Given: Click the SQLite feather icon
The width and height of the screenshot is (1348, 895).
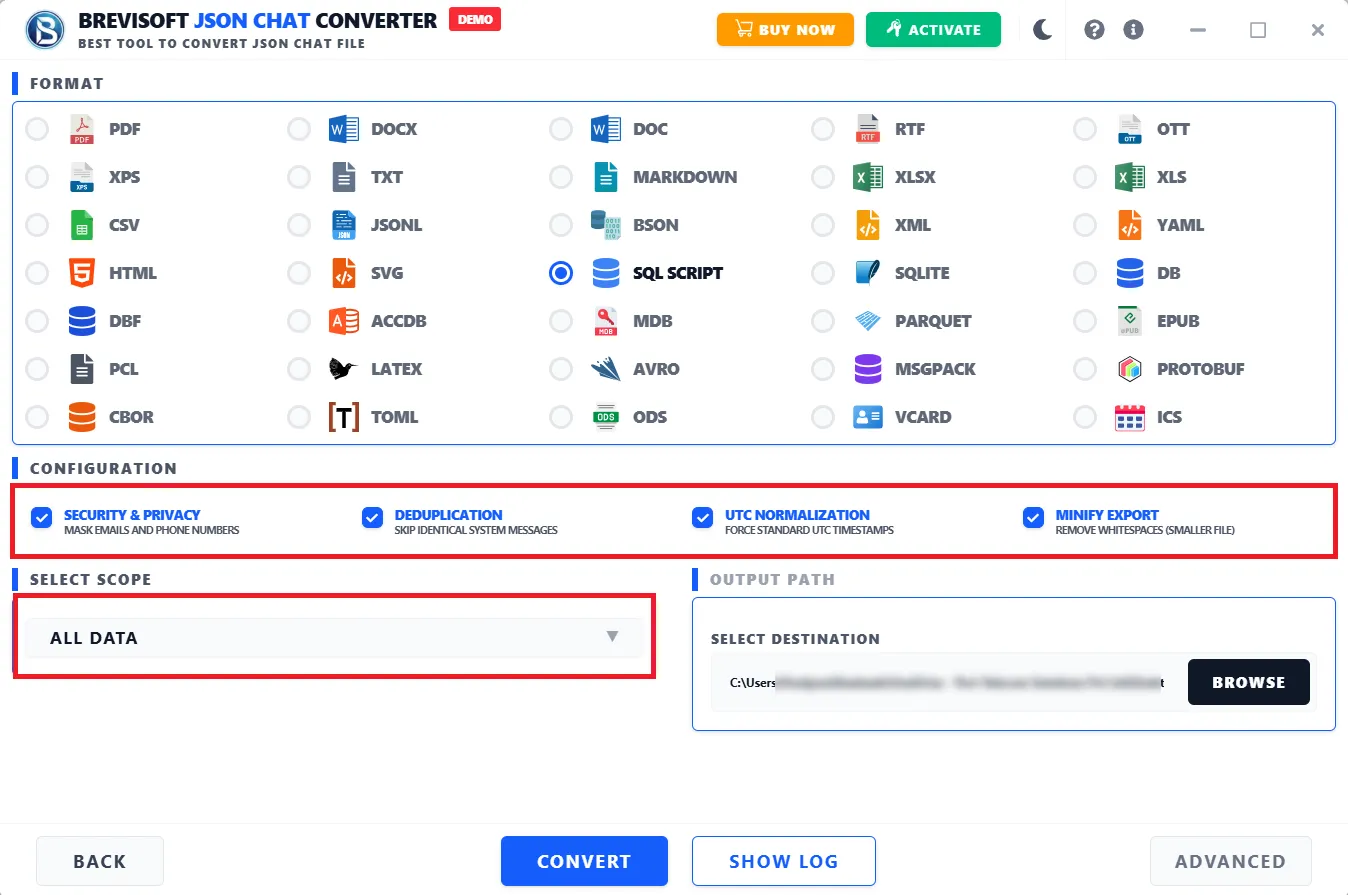Looking at the screenshot, I should [868, 273].
